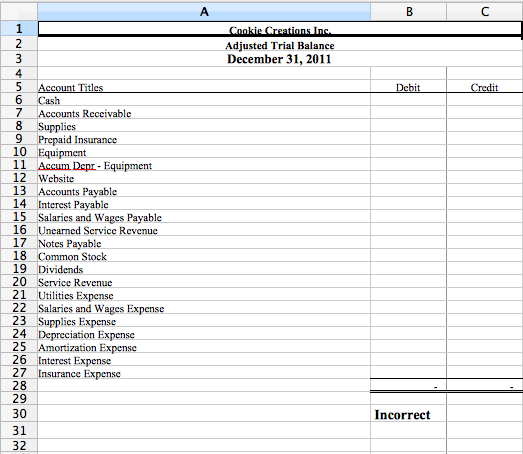Click the Website account cell
Viewport: 523px width, 454px height.
(204, 178)
